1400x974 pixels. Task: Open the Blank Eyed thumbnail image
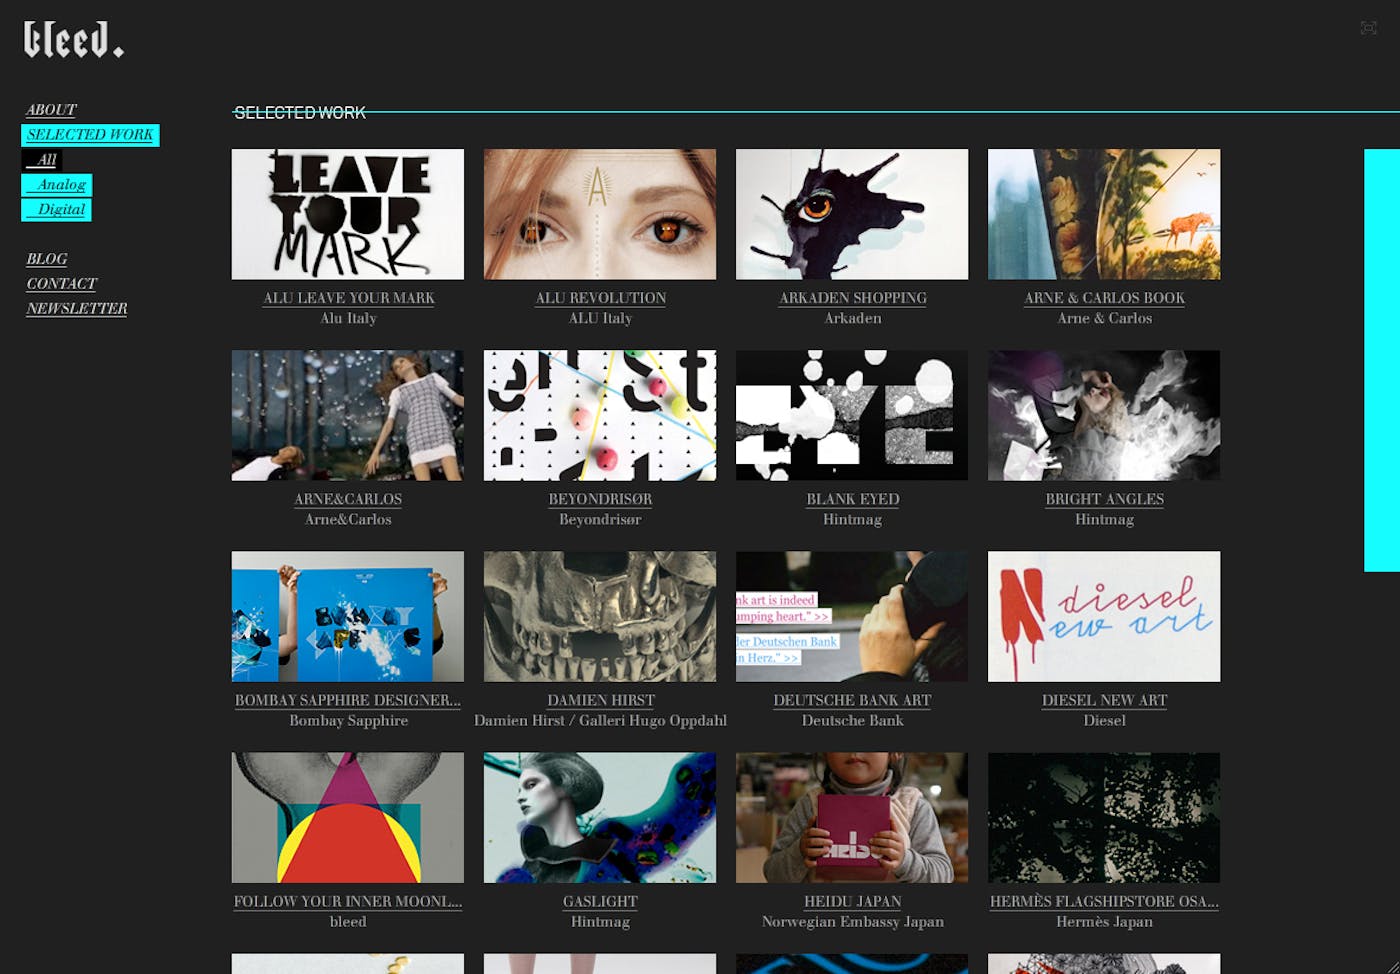tap(852, 415)
